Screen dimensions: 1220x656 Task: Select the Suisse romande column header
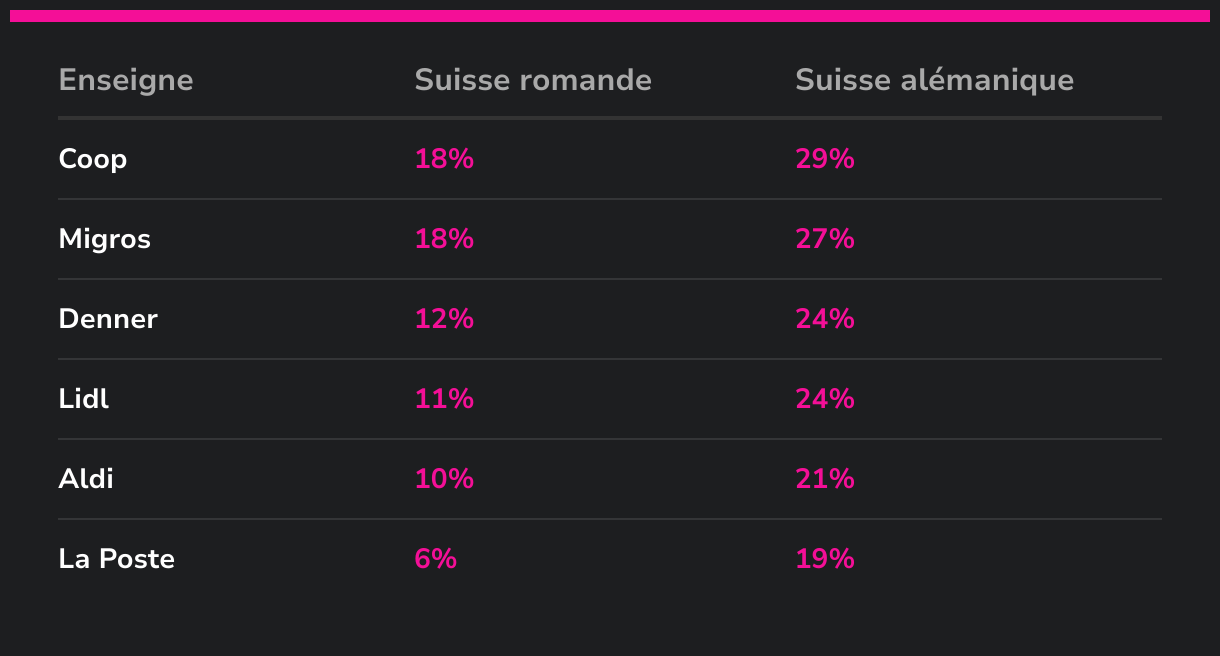pos(533,80)
